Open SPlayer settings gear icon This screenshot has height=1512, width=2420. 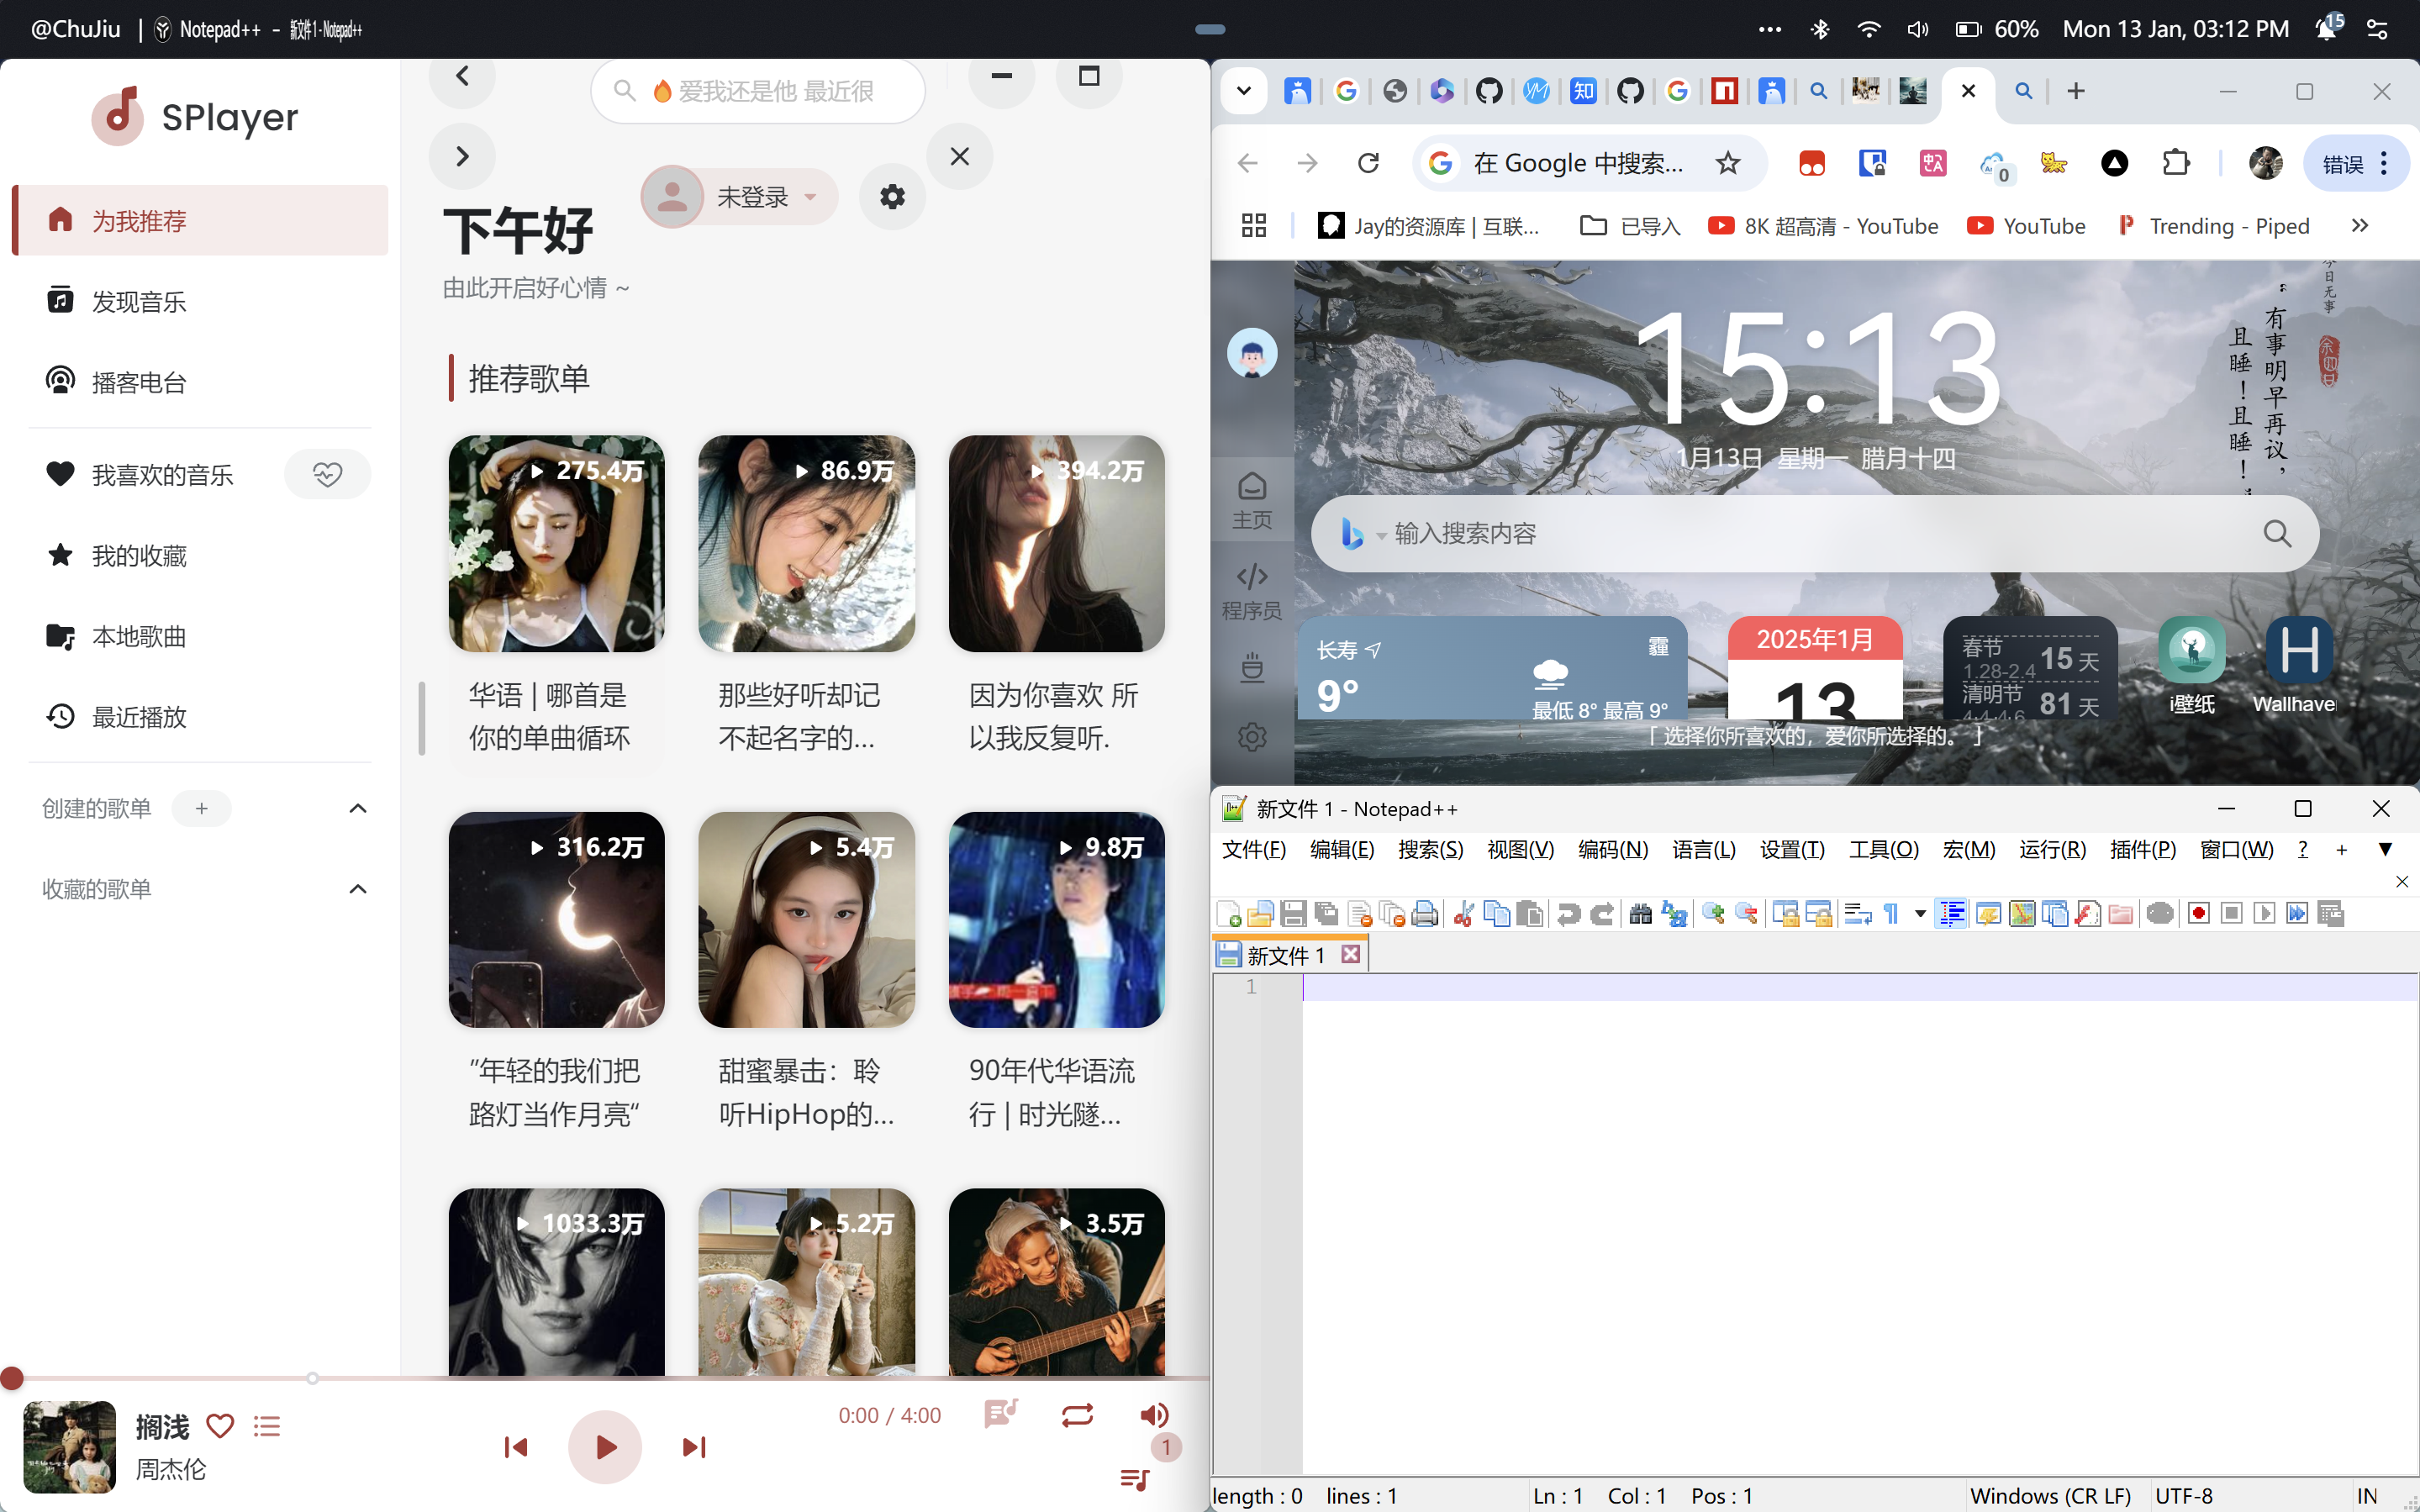pos(892,197)
